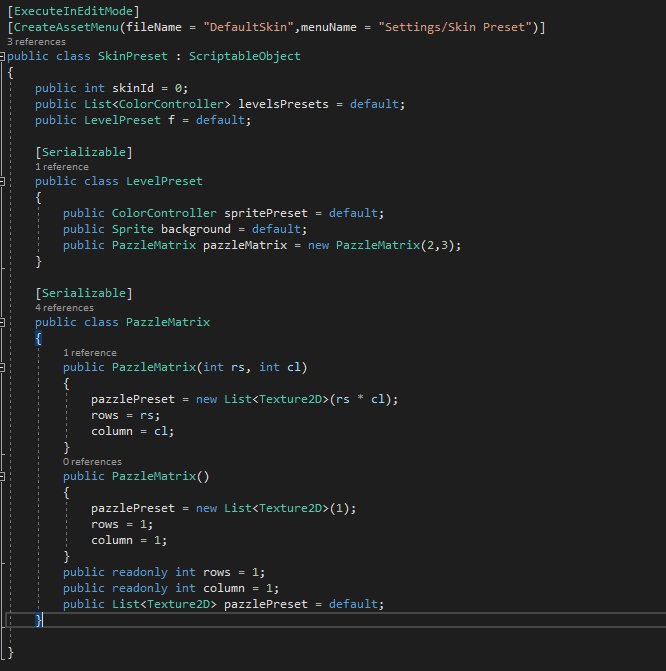
Task: Click the spritePreset field name
Action: click(x=266, y=214)
